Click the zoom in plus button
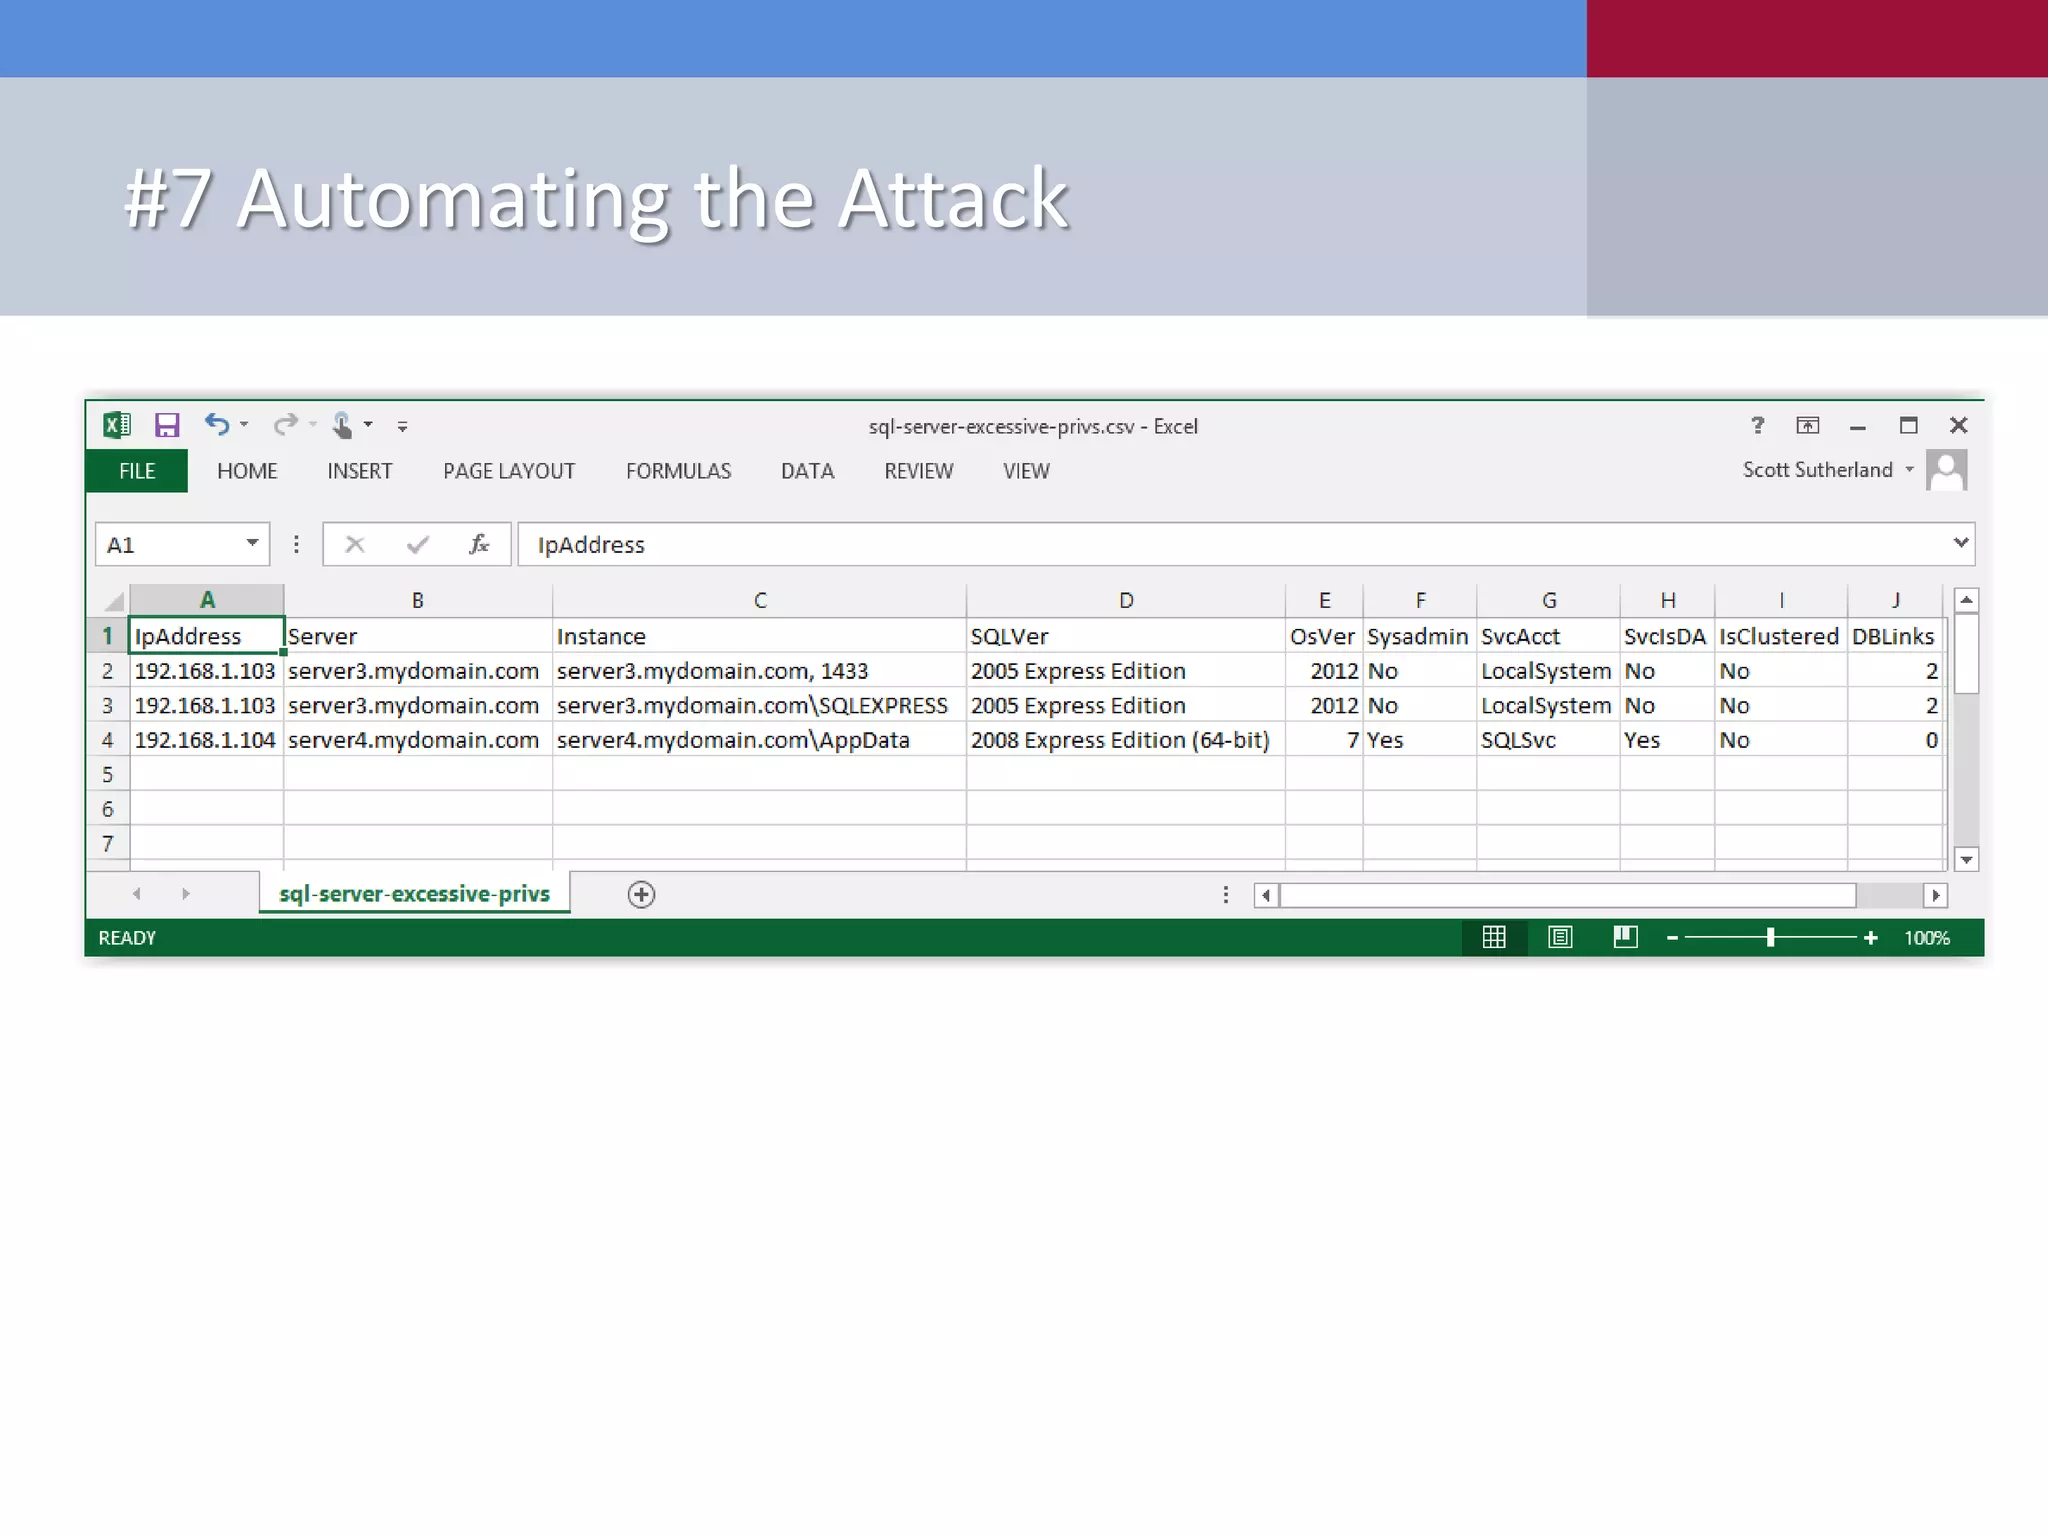Viewport: 2048px width, 1536px height. (1871, 938)
